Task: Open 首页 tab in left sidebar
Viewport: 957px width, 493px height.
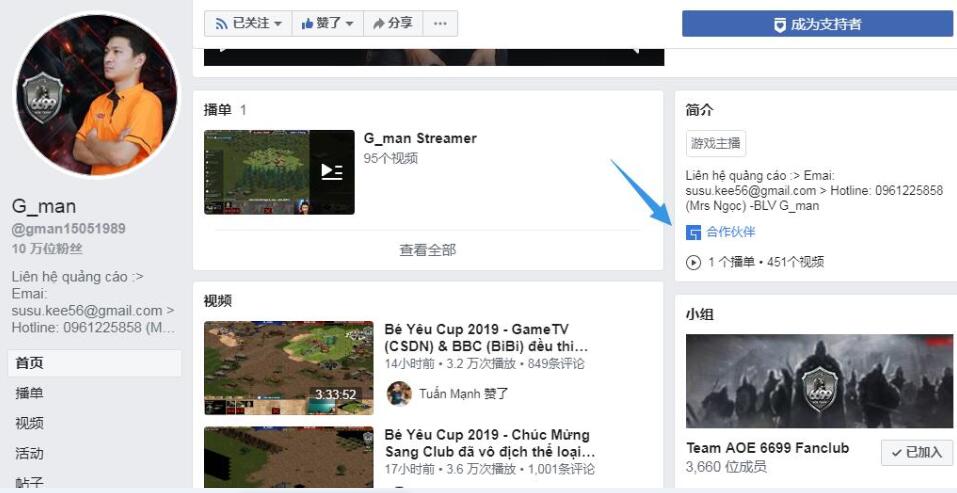Action: 29,363
